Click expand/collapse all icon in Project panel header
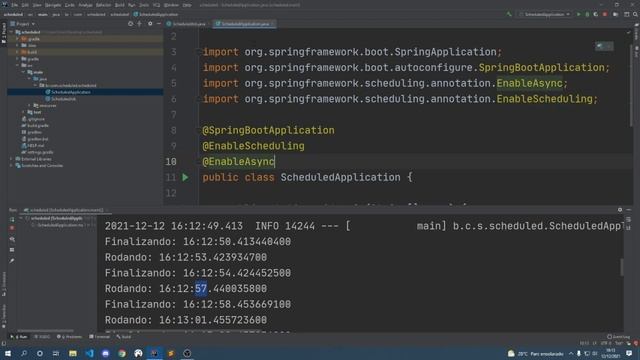The height and width of the screenshot is (360, 640). coord(140,24)
